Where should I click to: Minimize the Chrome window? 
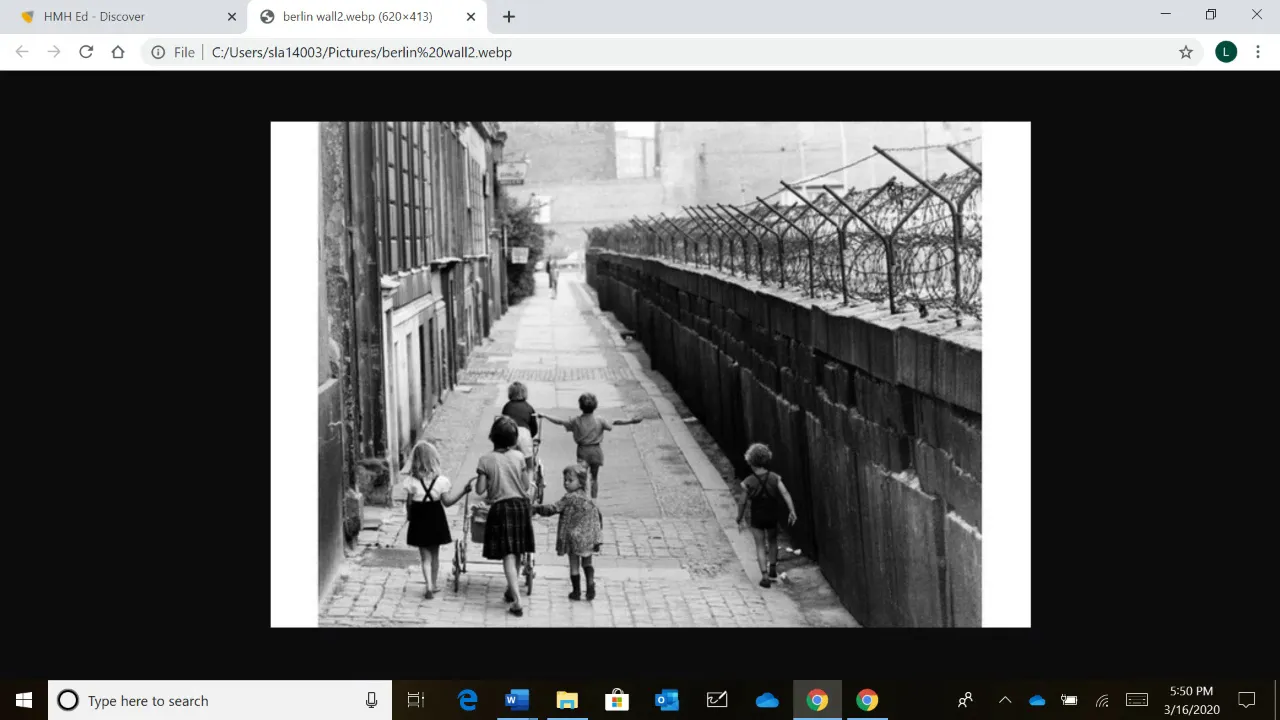coord(1165,14)
